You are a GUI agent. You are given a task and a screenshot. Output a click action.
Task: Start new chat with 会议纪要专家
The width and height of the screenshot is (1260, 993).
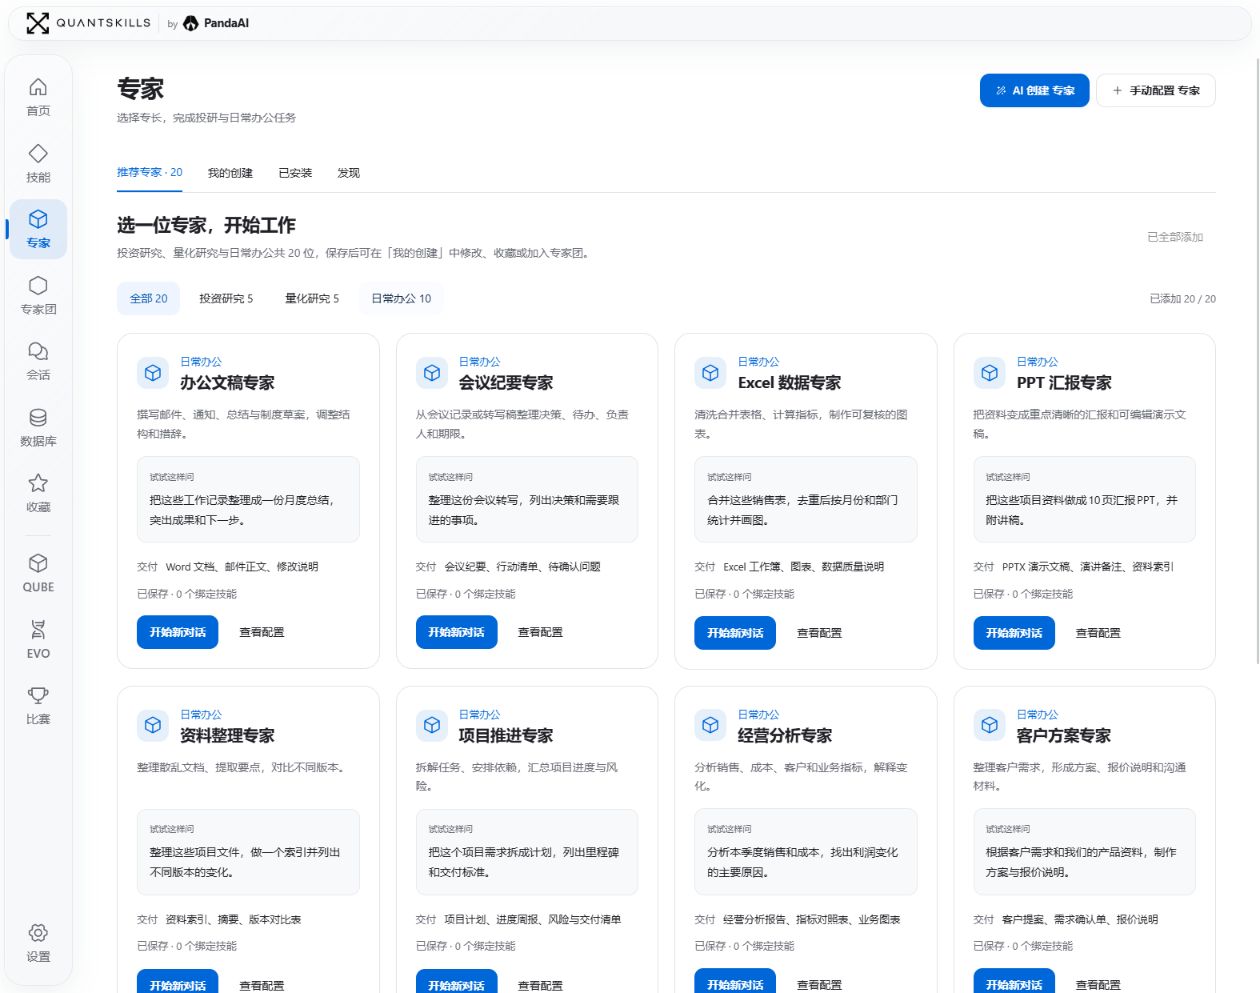tap(456, 632)
